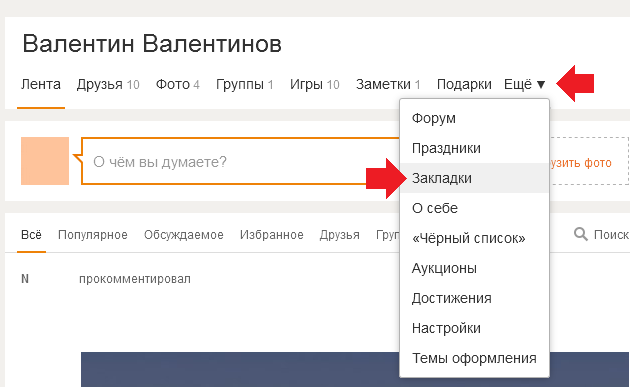Open Форум from the dropdown

(475, 118)
